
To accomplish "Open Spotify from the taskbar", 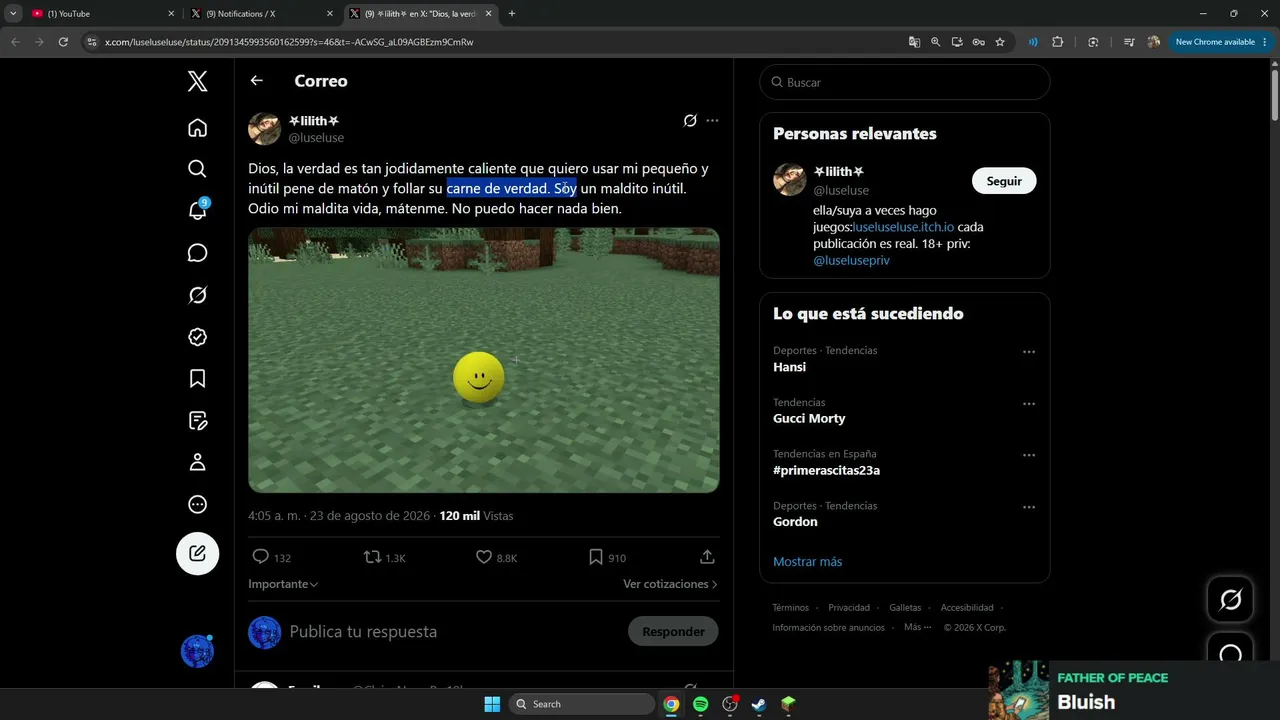I will pos(701,704).
